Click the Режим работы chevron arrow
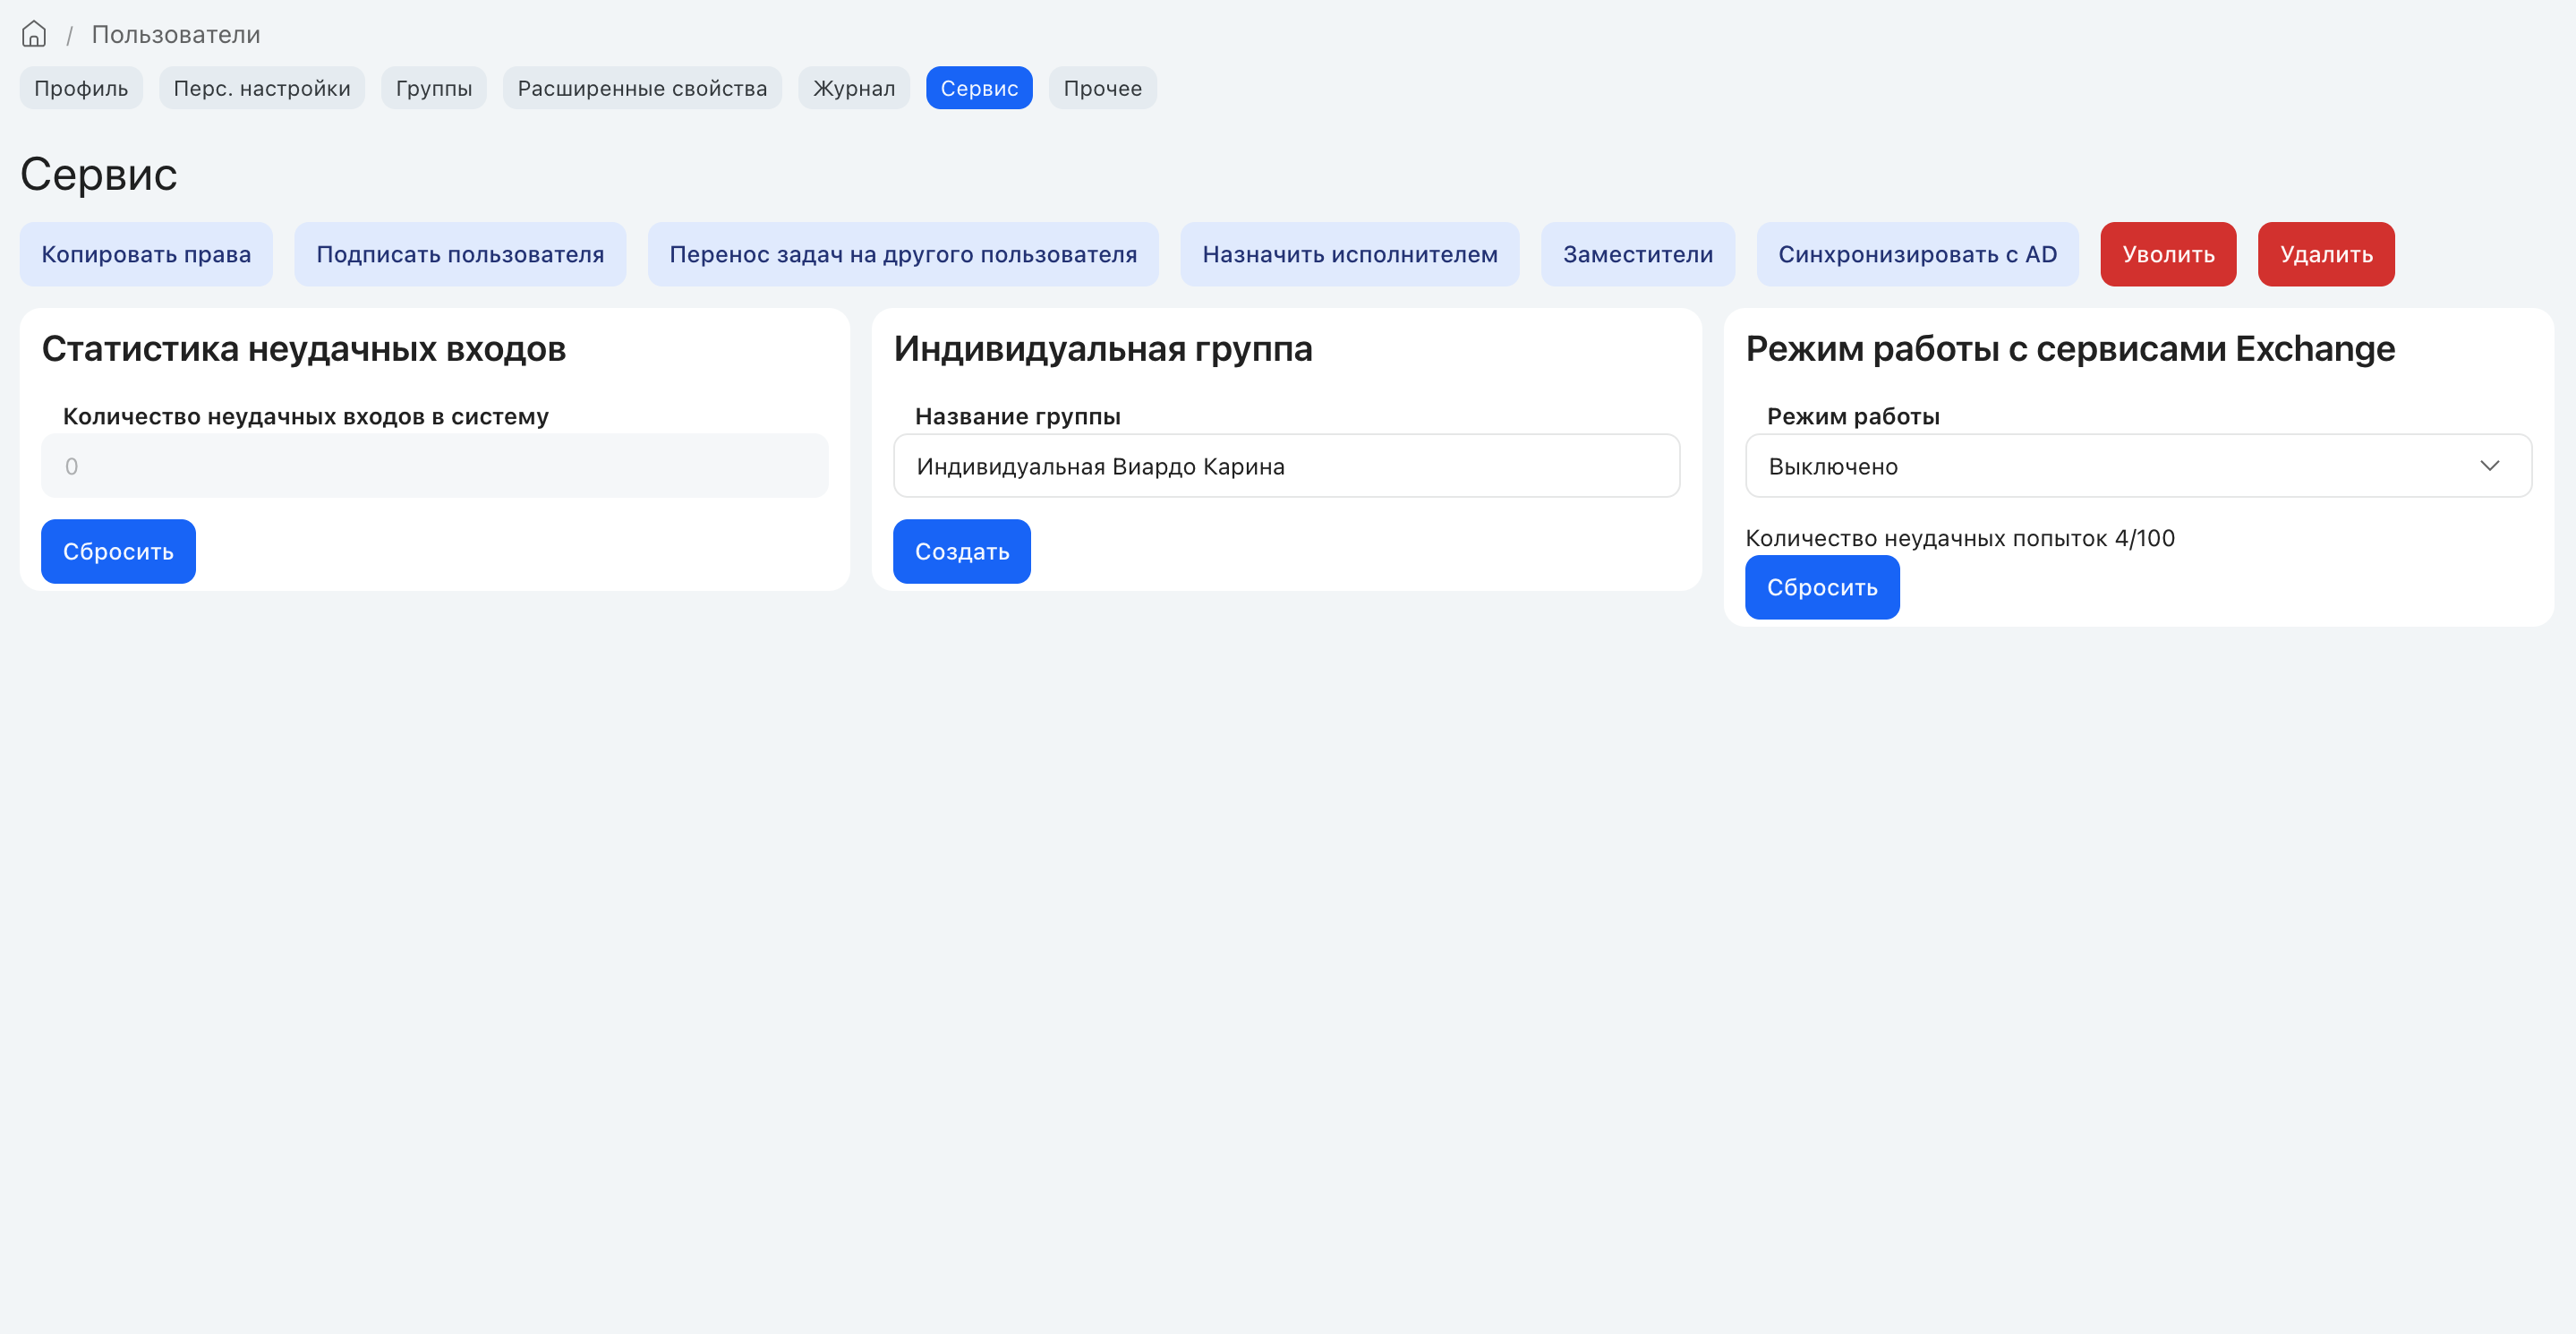The height and width of the screenshot is (1334, 2576). pyautogui.click(x=2490, y=466)
